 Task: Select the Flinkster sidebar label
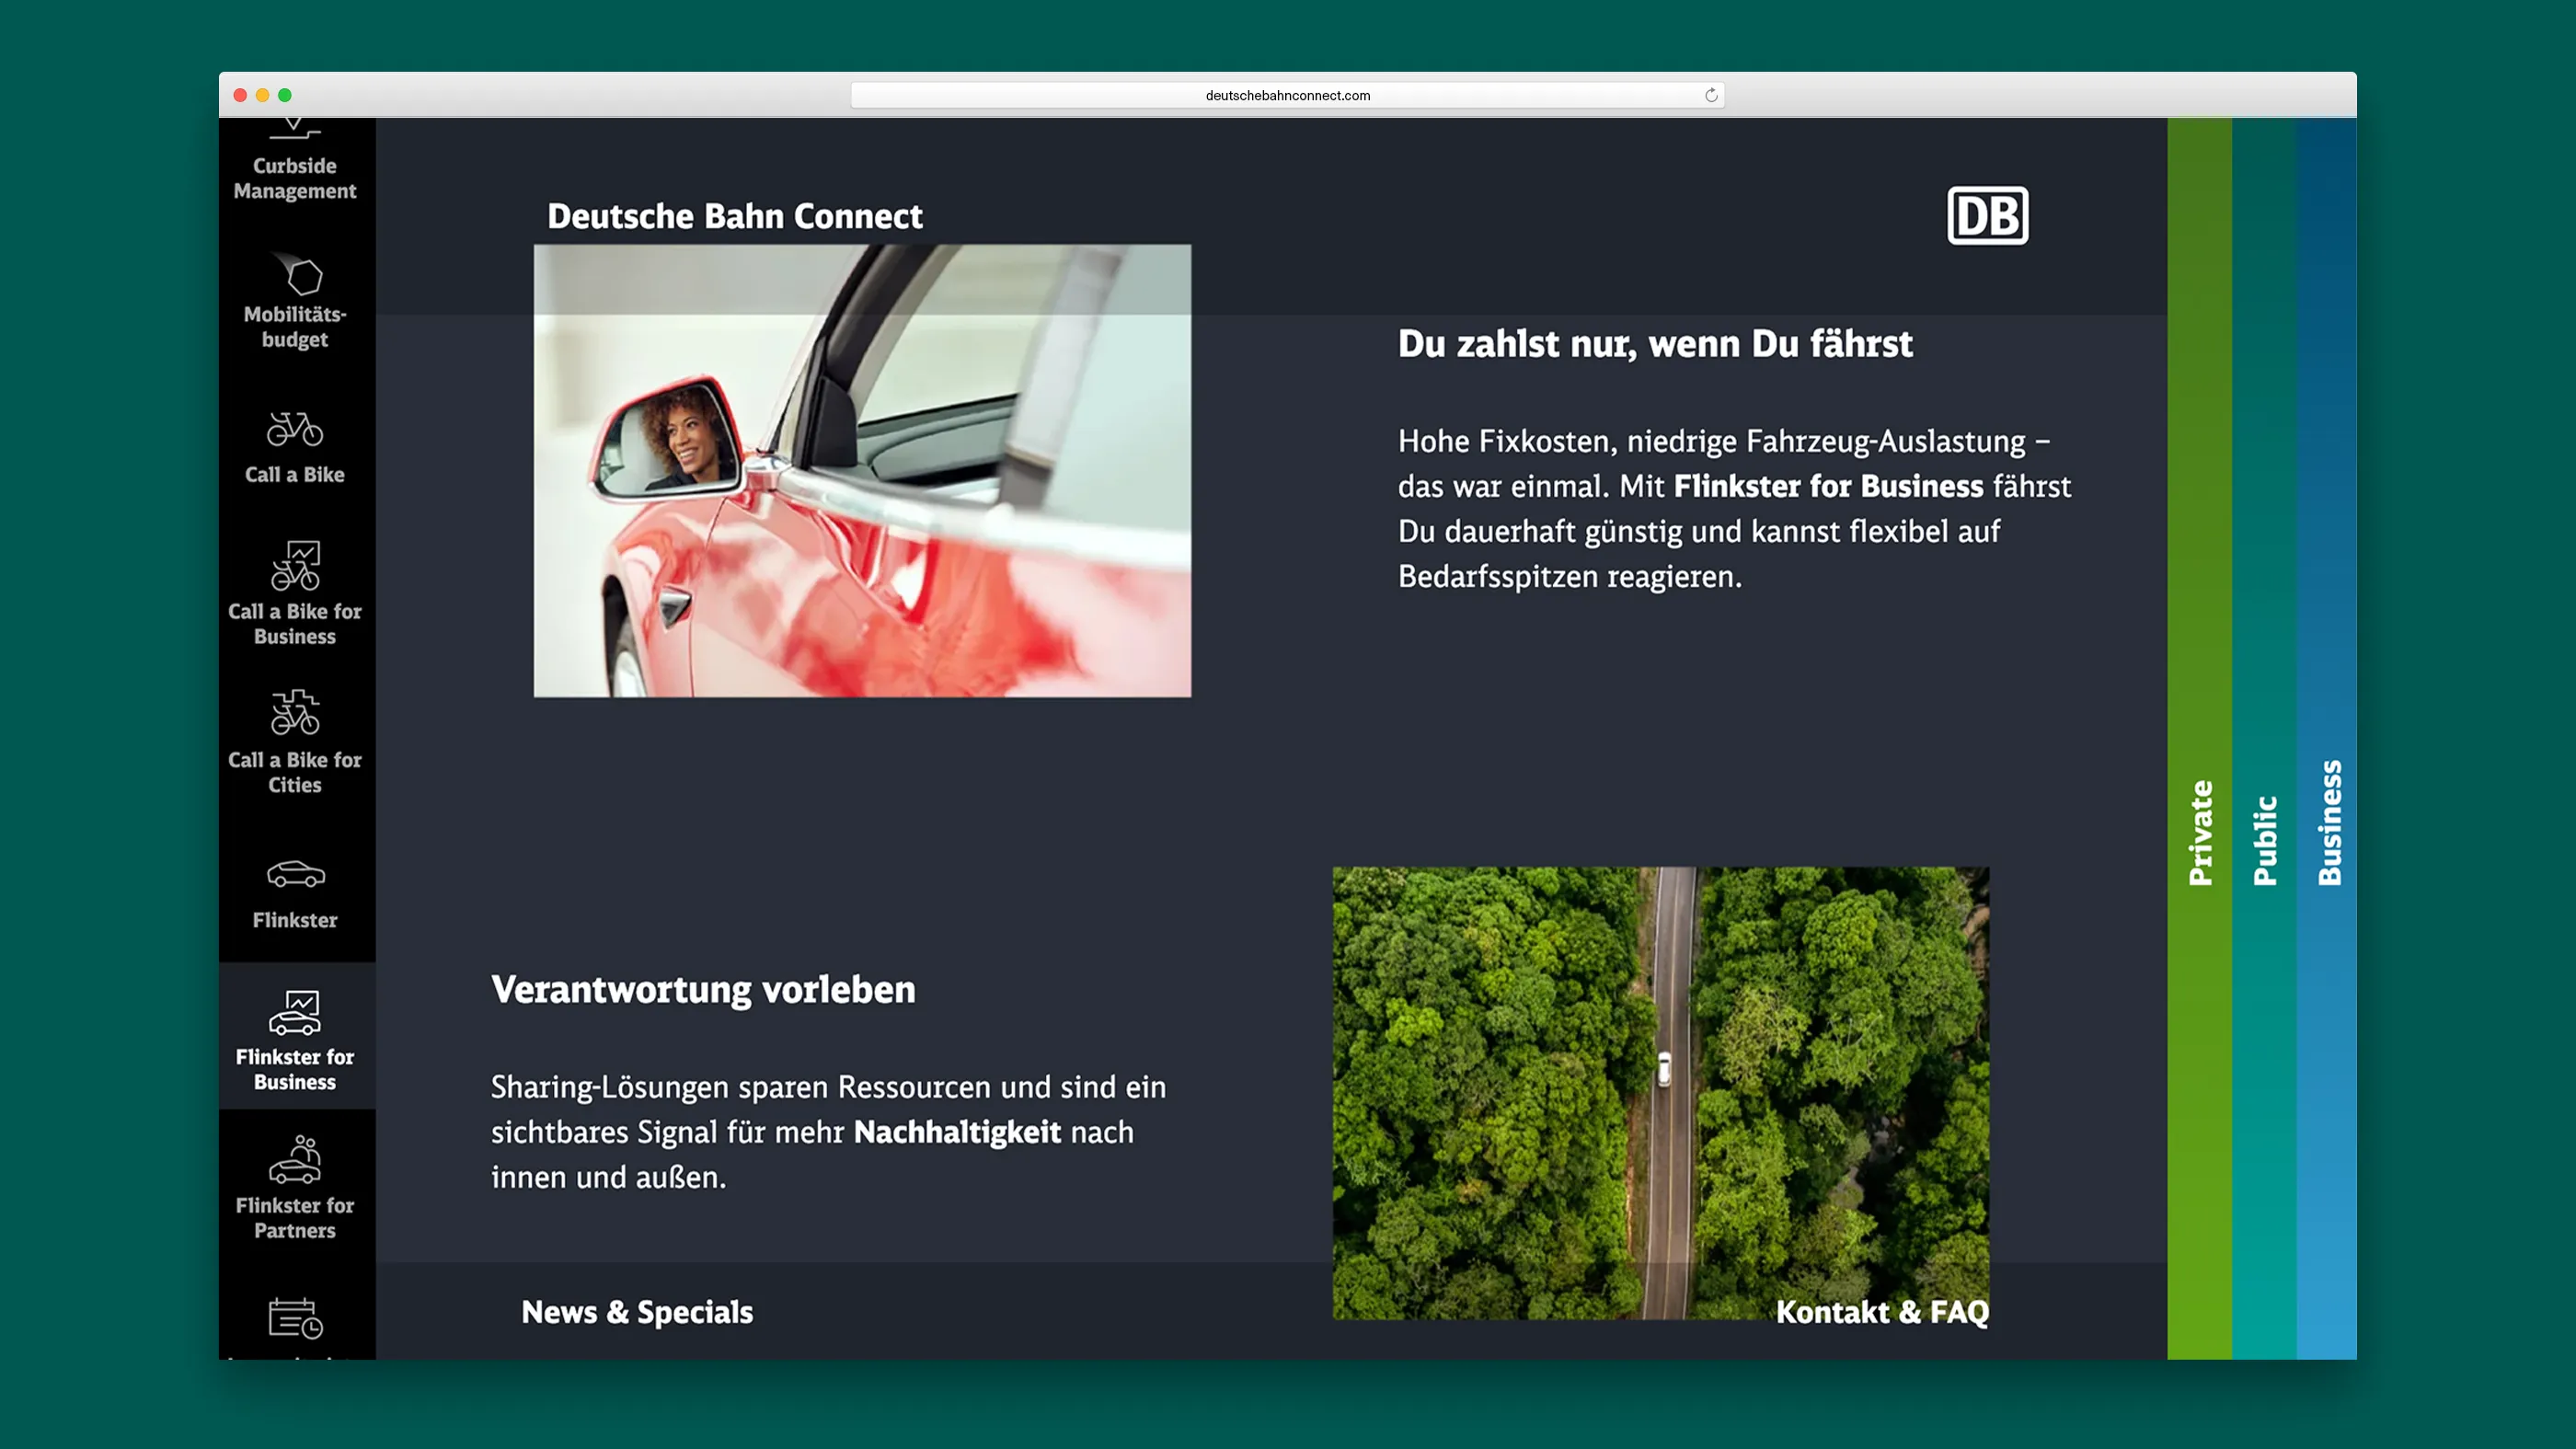click(295, 920)
